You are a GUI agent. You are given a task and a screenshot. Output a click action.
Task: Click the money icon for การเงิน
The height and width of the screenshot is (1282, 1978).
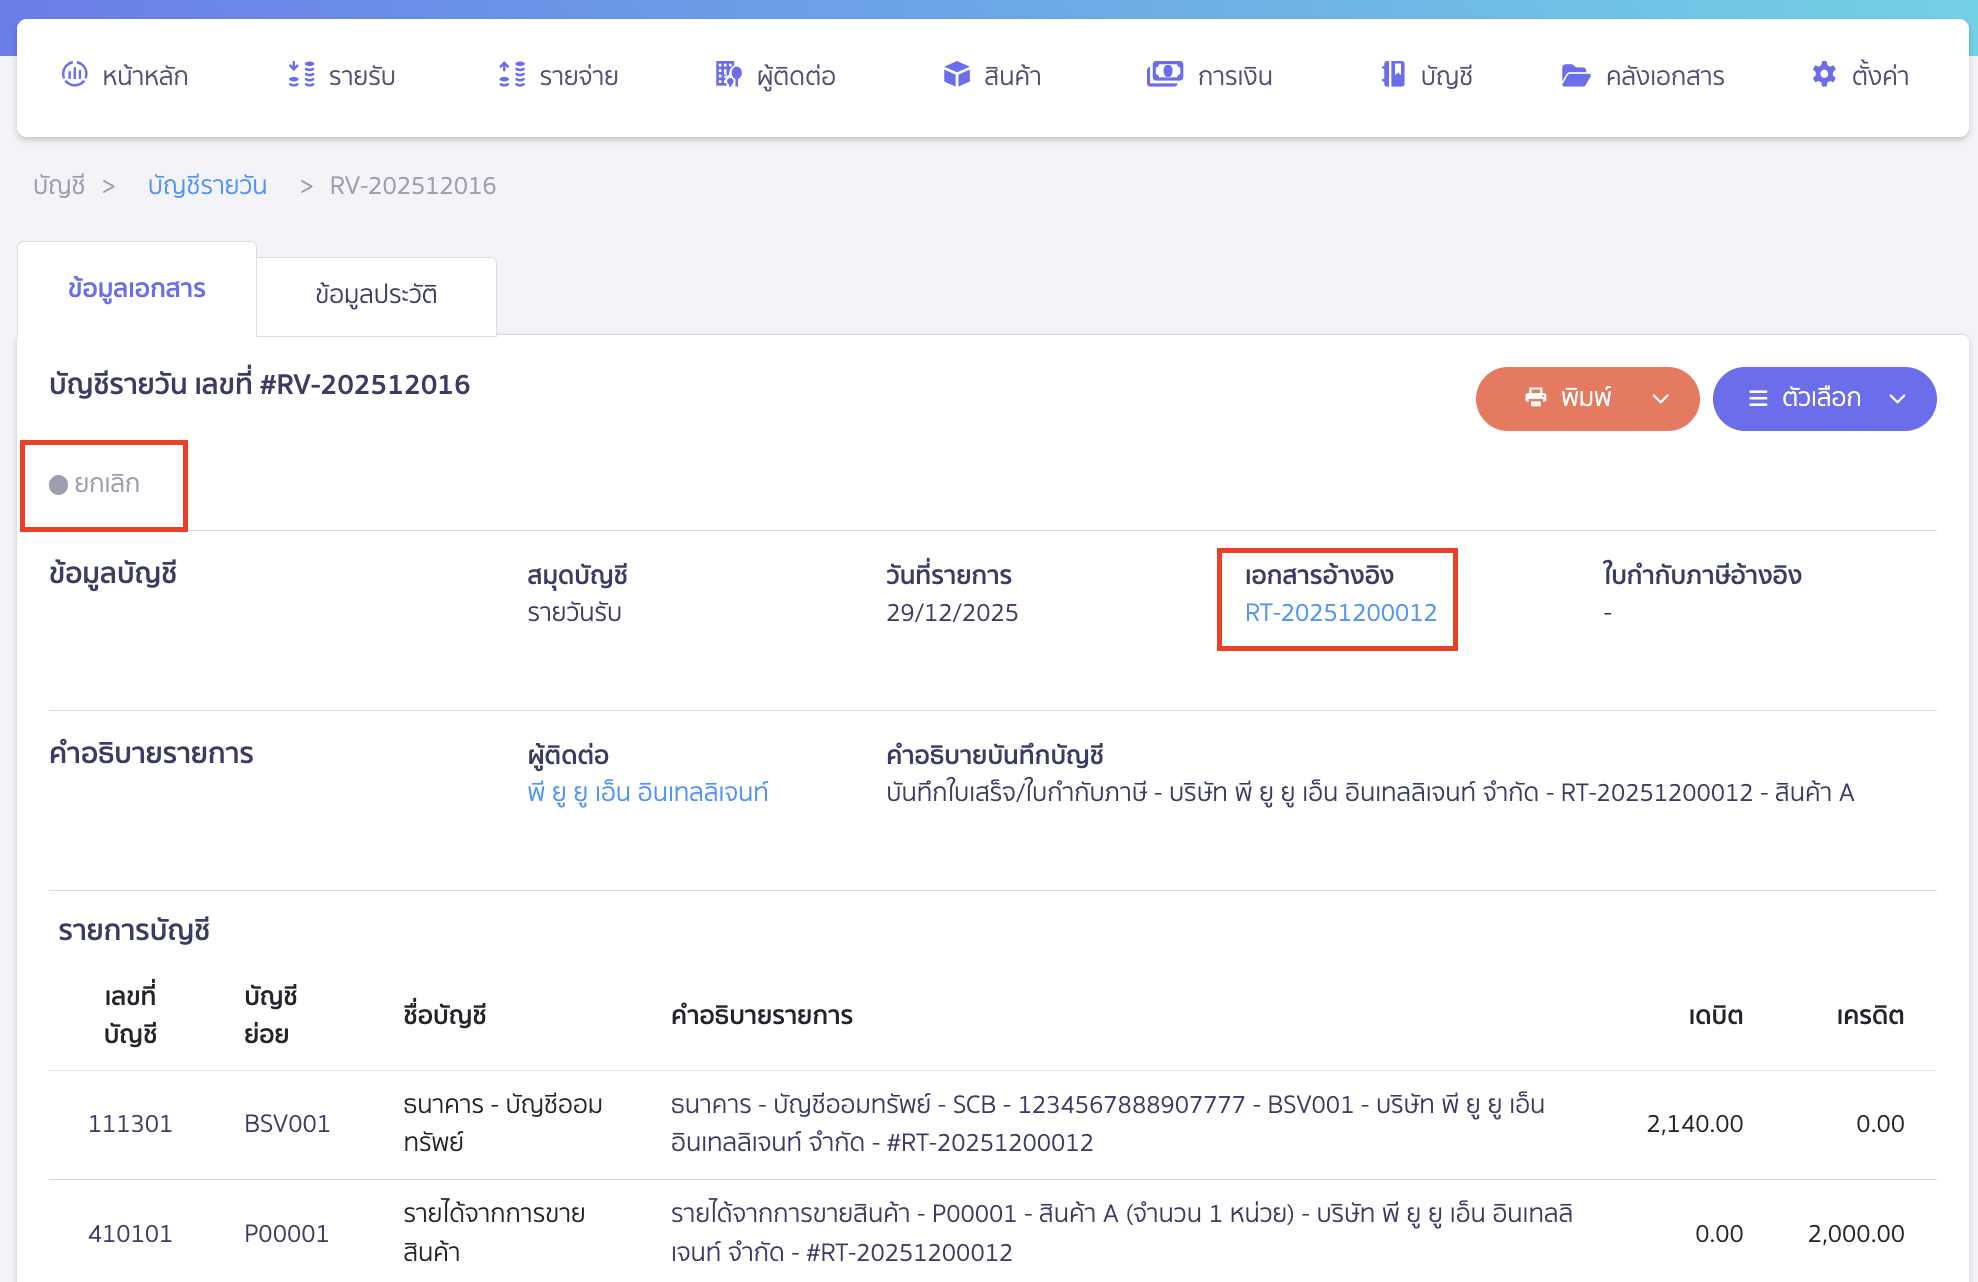click(x=1164, y=75)
